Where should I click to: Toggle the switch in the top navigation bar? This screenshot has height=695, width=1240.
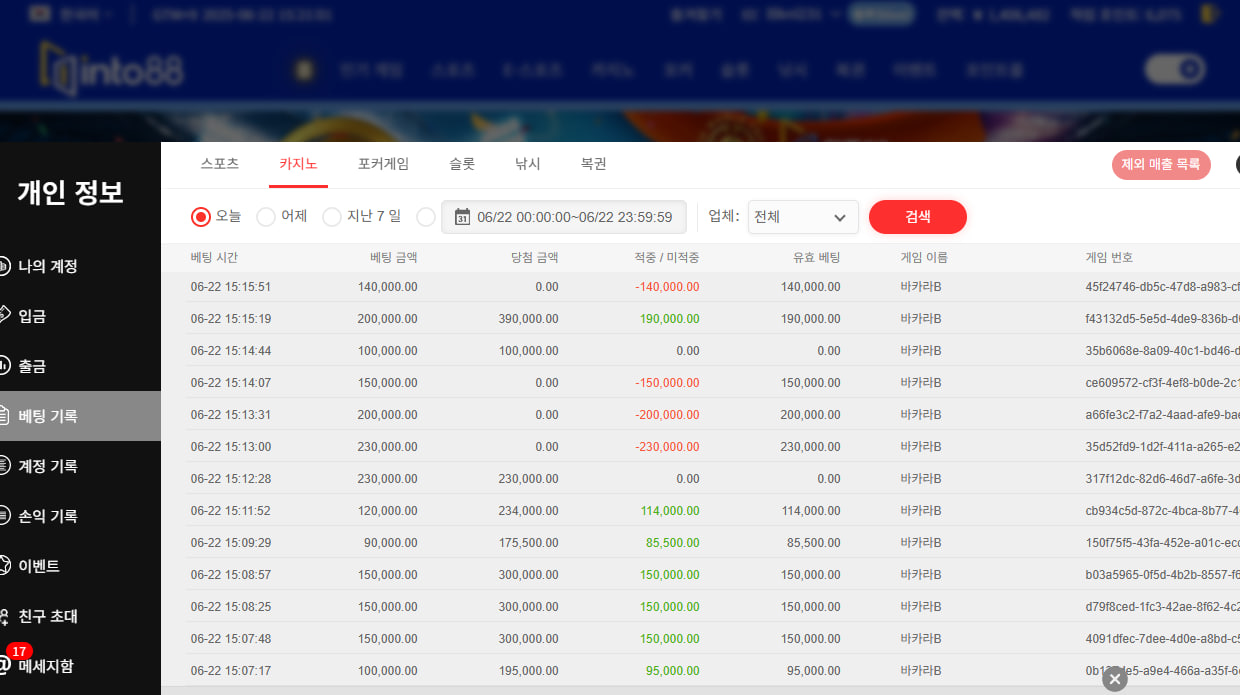pyautogui.click(x=1175, y=70)
